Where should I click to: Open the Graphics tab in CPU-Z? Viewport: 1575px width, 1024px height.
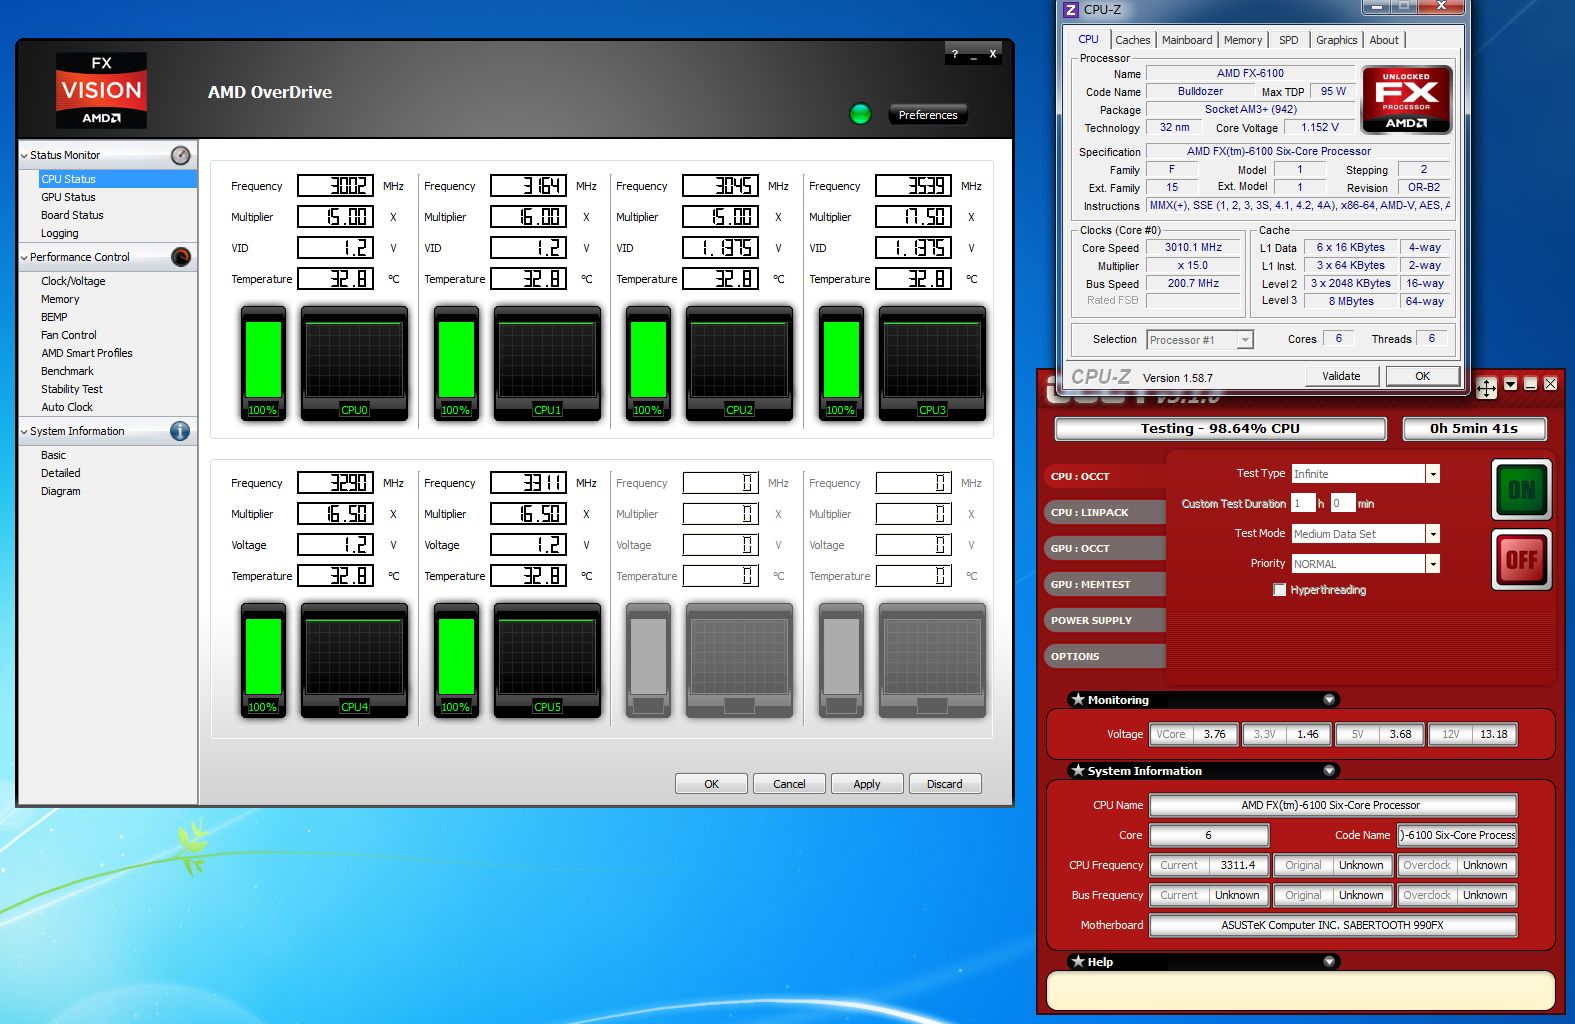[1336, 40]
